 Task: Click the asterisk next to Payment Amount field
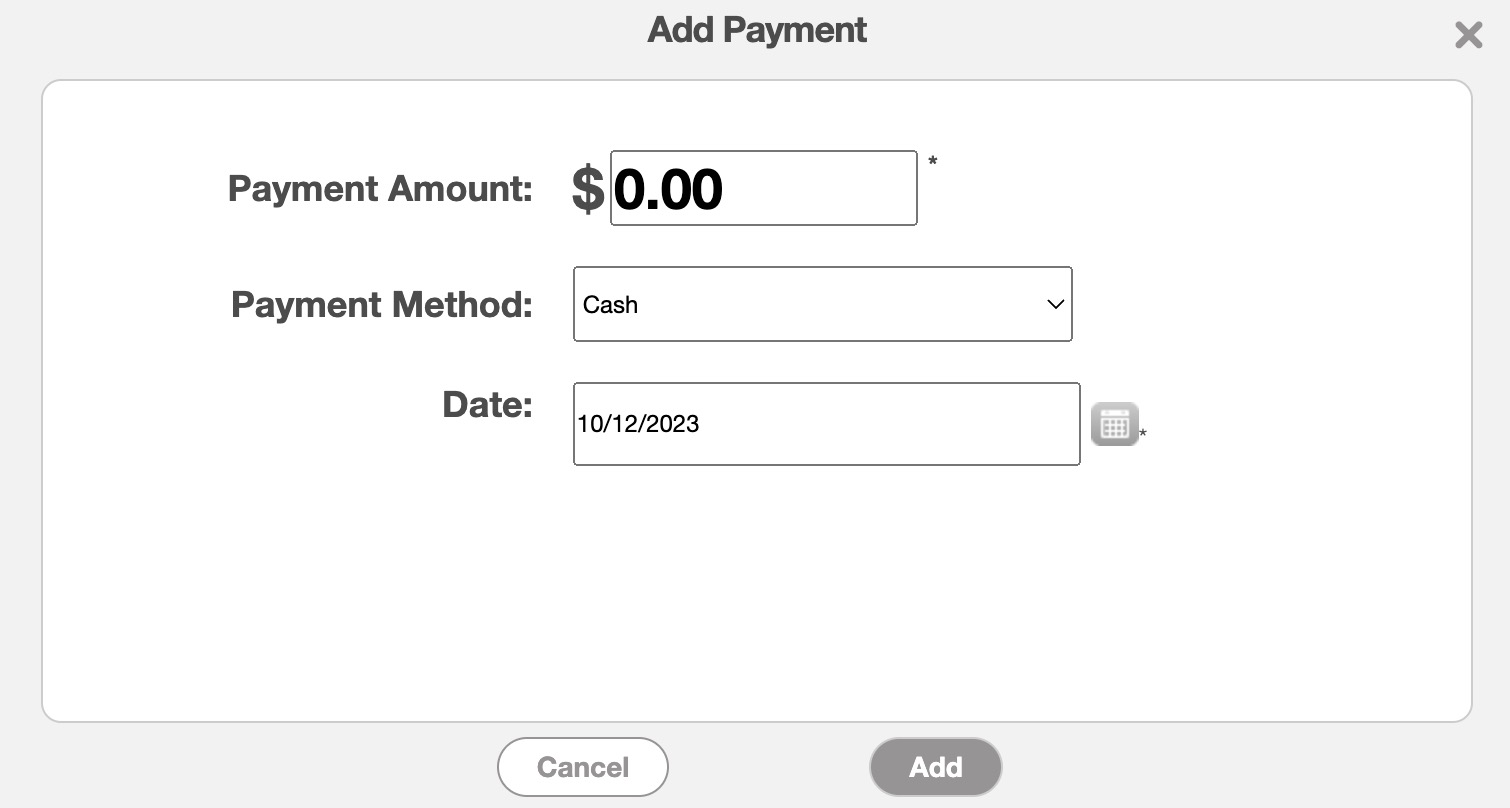(x=933, y=161)
